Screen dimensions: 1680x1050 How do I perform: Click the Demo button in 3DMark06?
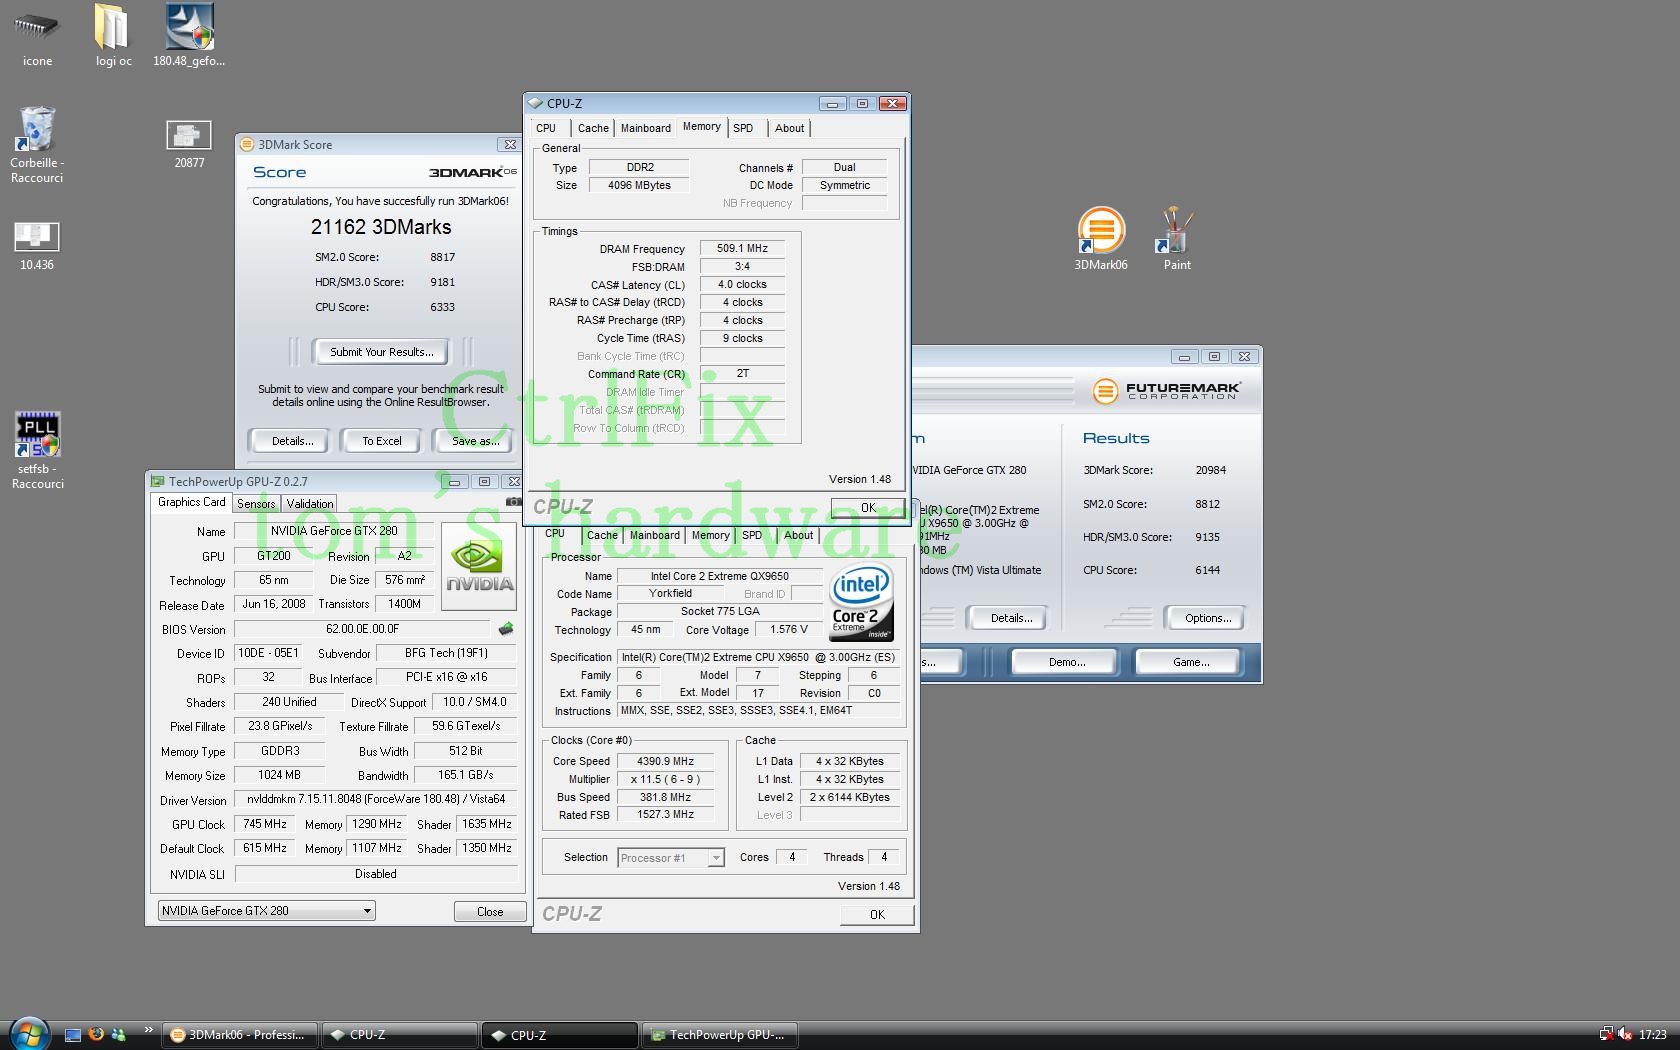tap(1067, 662)
